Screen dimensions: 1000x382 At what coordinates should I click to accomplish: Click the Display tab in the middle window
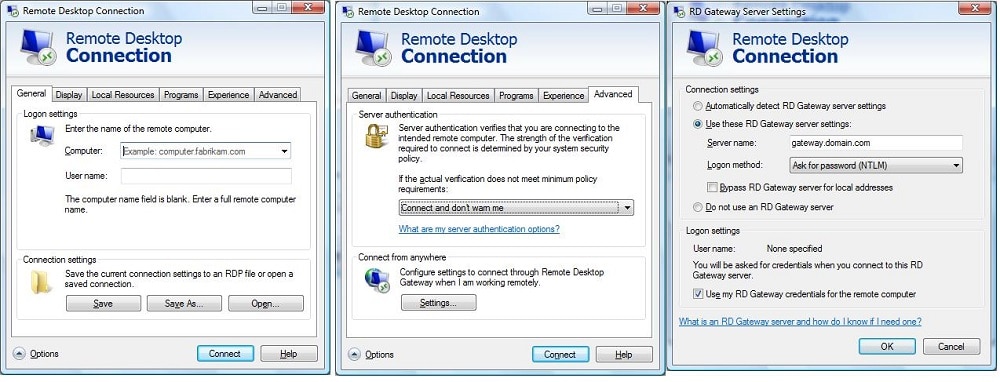click(x=404, y=95)
